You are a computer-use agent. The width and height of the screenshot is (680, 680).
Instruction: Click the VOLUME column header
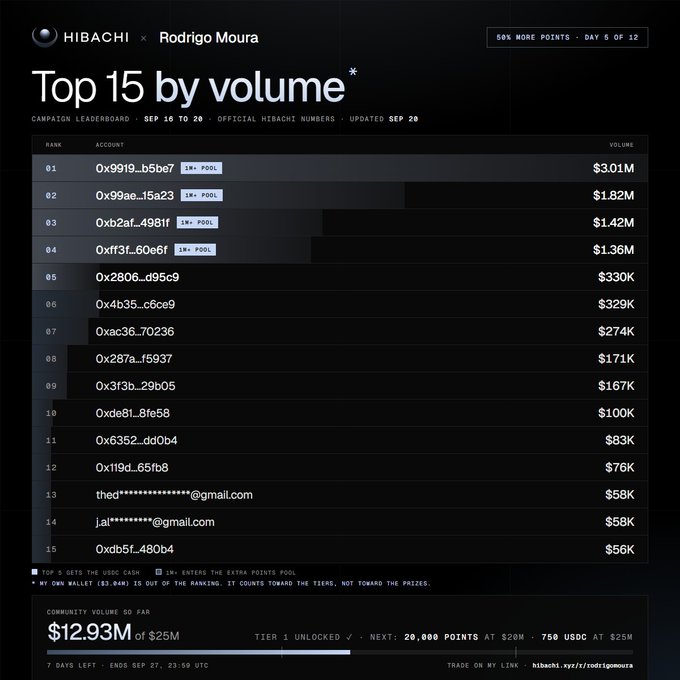coord(621,145)
